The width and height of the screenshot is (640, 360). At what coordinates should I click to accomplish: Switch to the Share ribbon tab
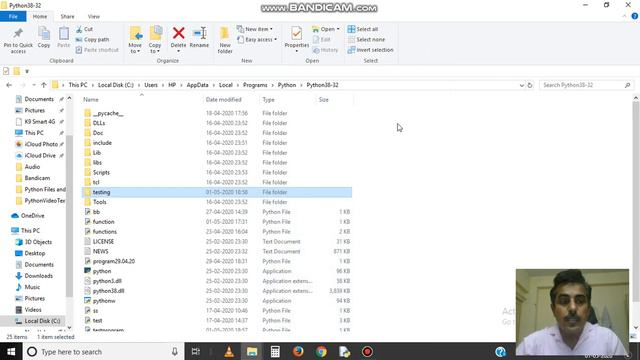click(x=67, y=16)
